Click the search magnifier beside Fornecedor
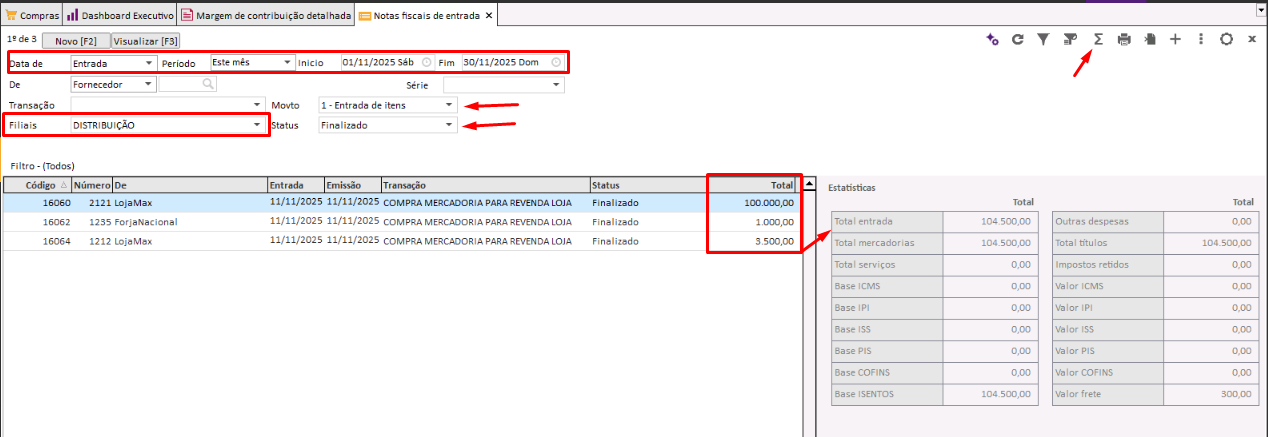Image resolution: width=1268 pixels, height=437 pixels. coord(208,85)
